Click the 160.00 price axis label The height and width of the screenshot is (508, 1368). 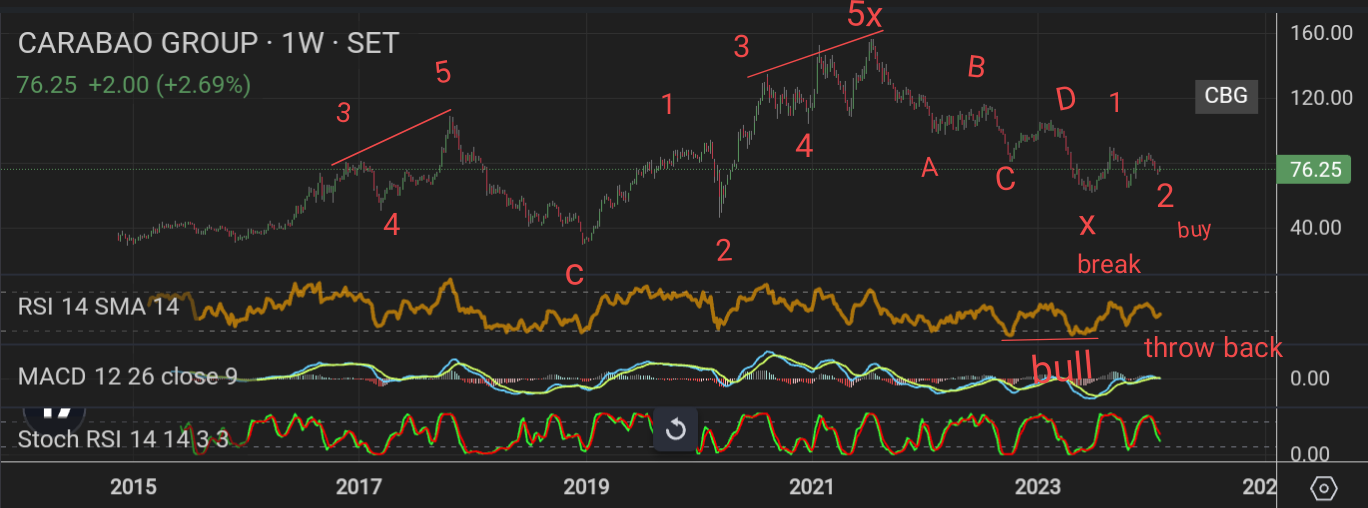[1321, 33]
